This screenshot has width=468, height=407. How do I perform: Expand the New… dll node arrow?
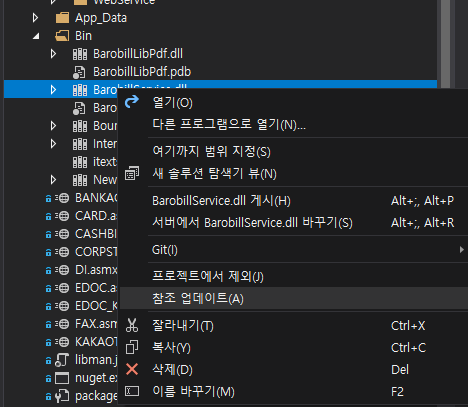pyautogui.click(x=53, y=180)
